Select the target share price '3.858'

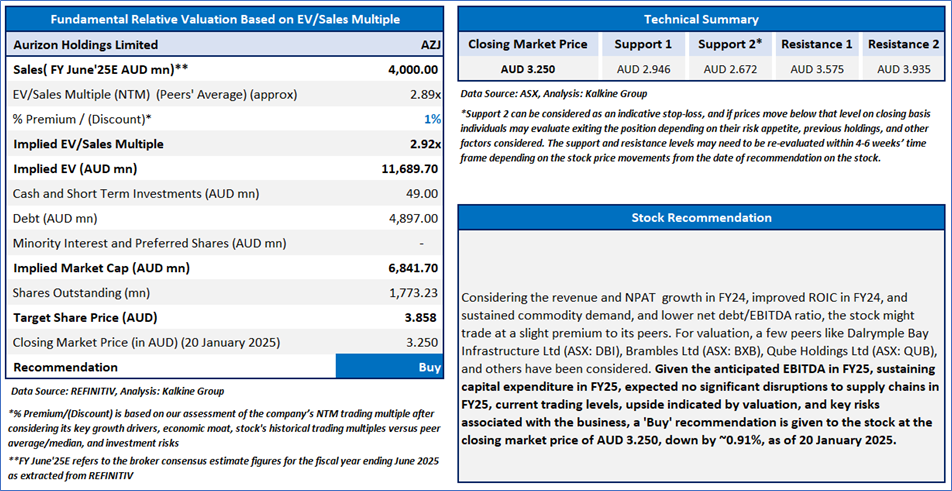click(423, 318)
